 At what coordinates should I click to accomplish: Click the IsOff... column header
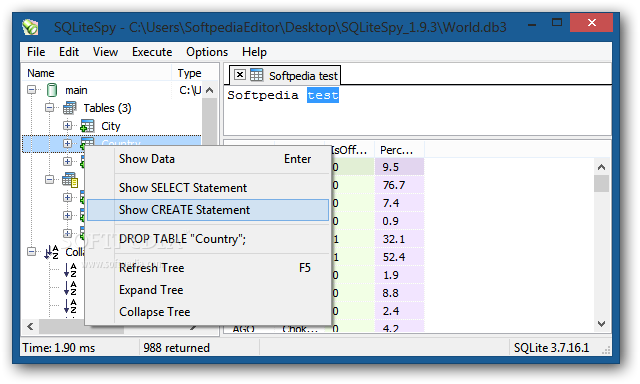(349, 150)
